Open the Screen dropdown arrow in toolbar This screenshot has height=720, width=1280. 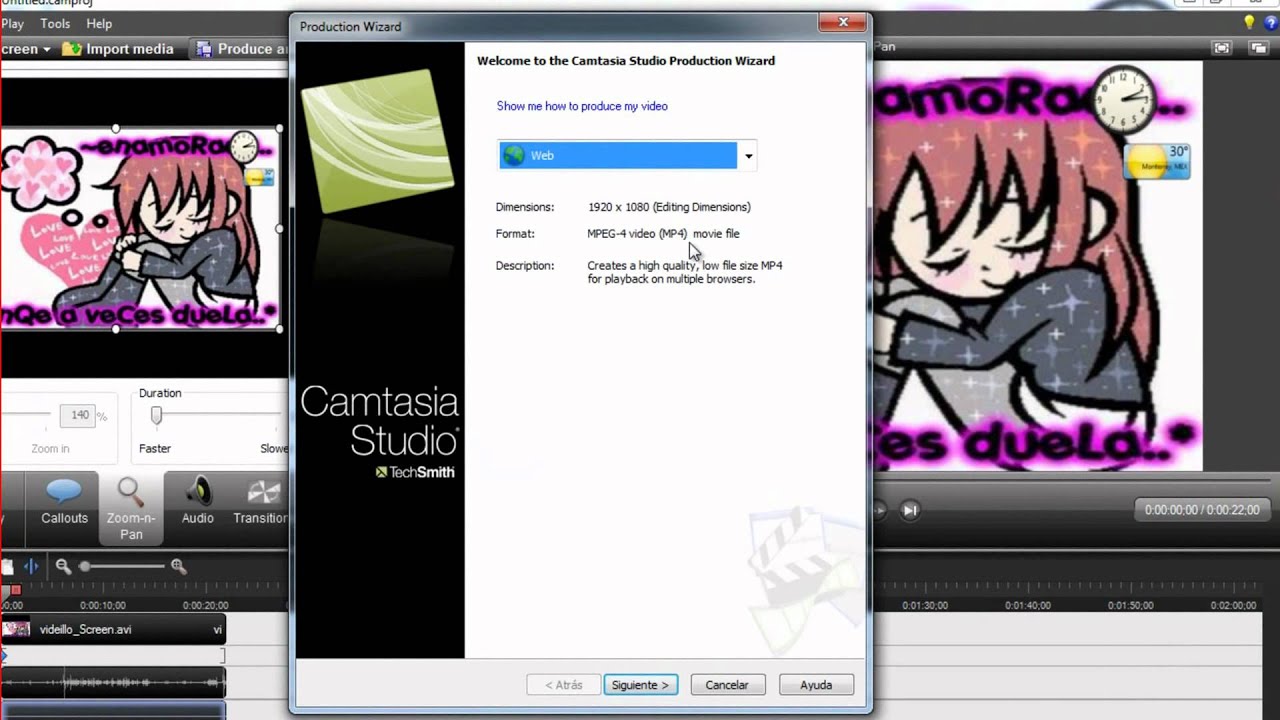[46, 49]
